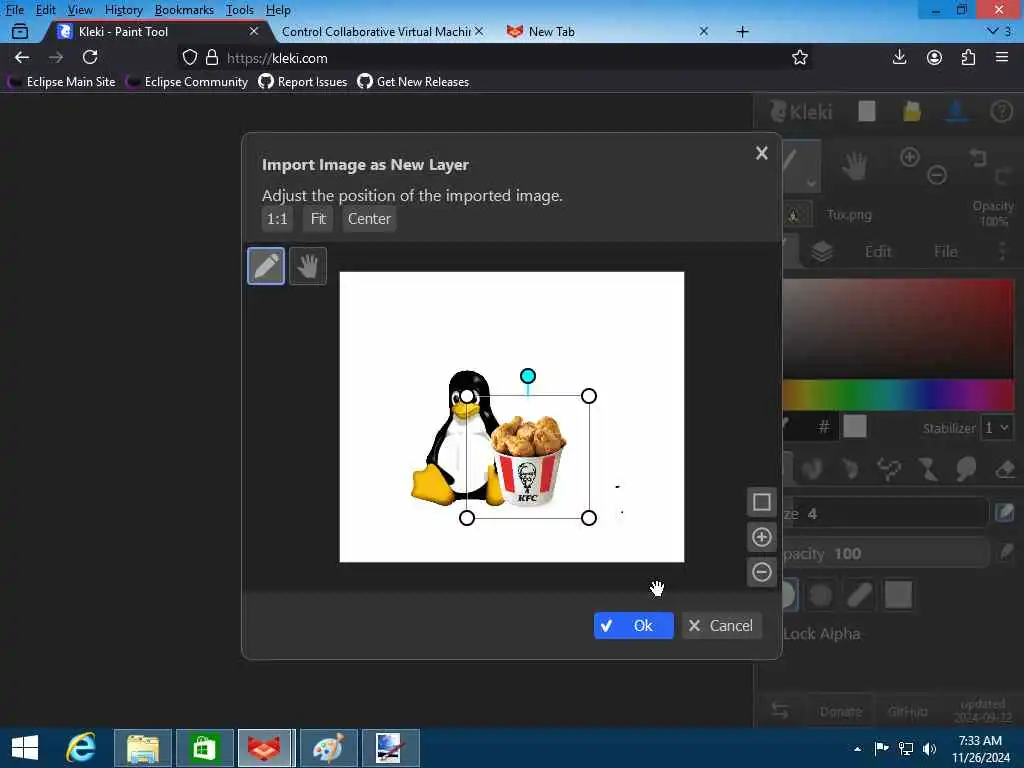Click the cyan rotation handle above the KFC image
Viewport: 1024px width, 768px height.
(528, 376)
